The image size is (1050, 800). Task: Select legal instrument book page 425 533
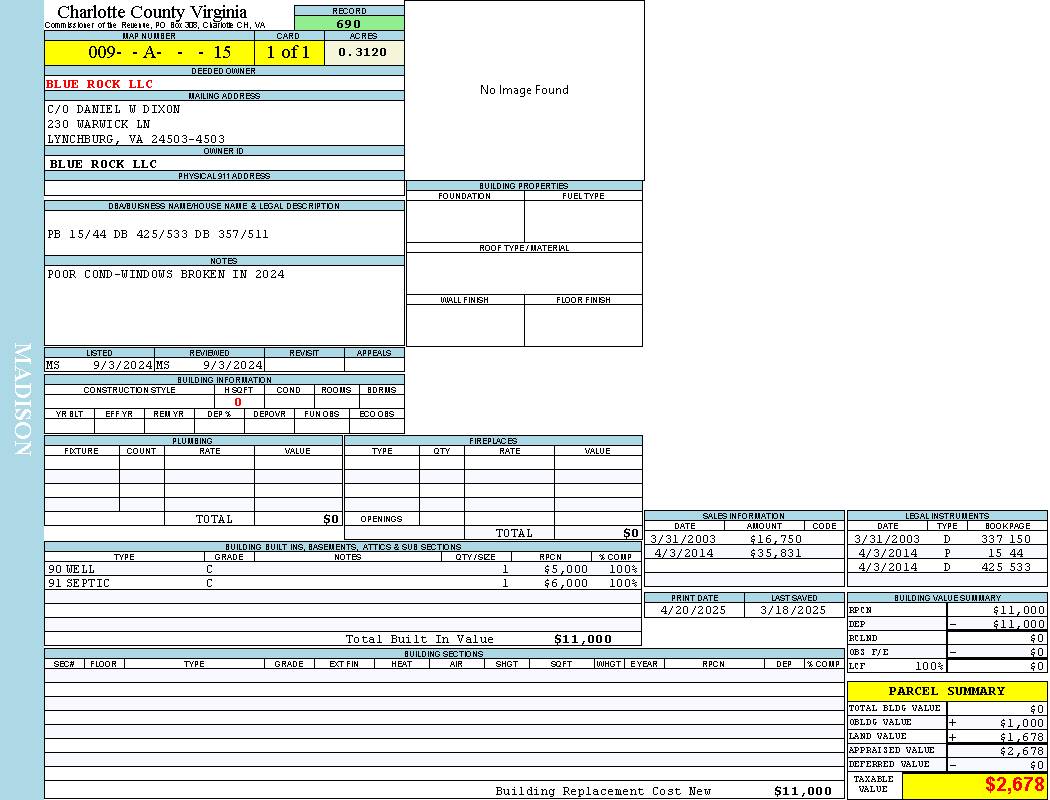[x=1005, y=567]
